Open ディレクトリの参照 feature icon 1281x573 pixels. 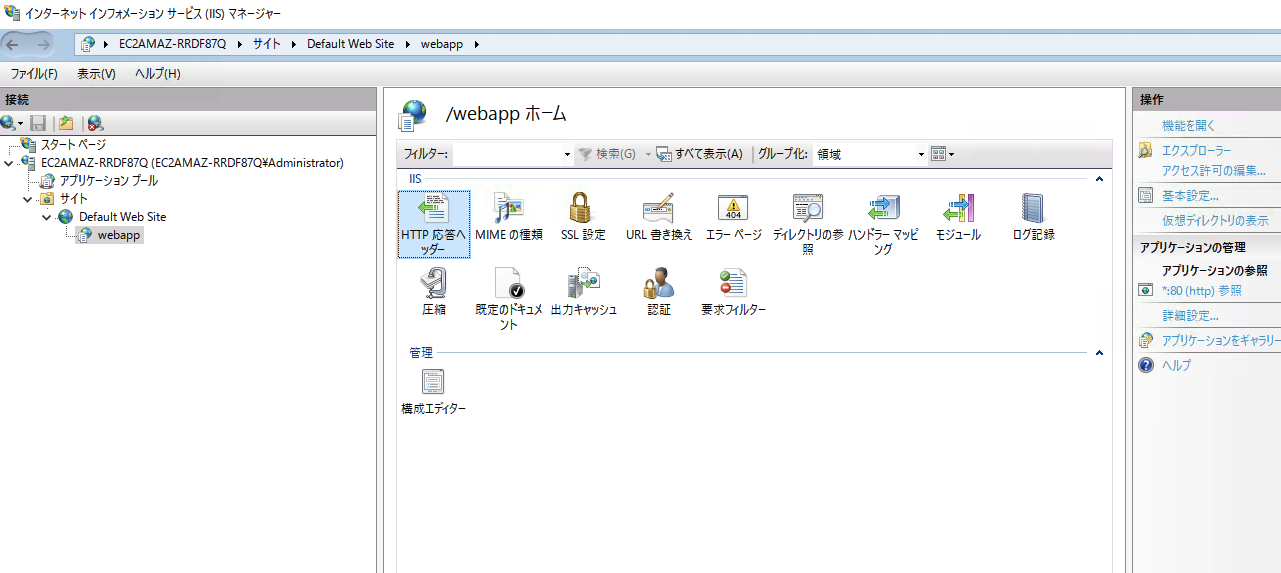(807, 208)
